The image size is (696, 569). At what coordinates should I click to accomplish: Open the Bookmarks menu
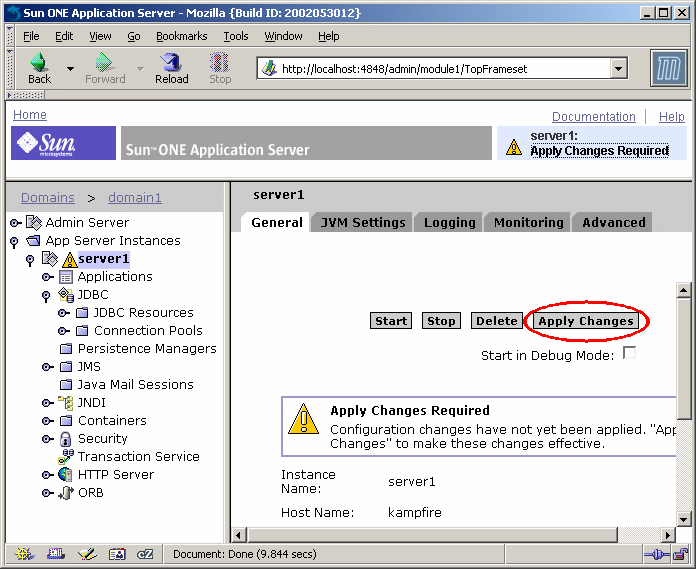182,36
